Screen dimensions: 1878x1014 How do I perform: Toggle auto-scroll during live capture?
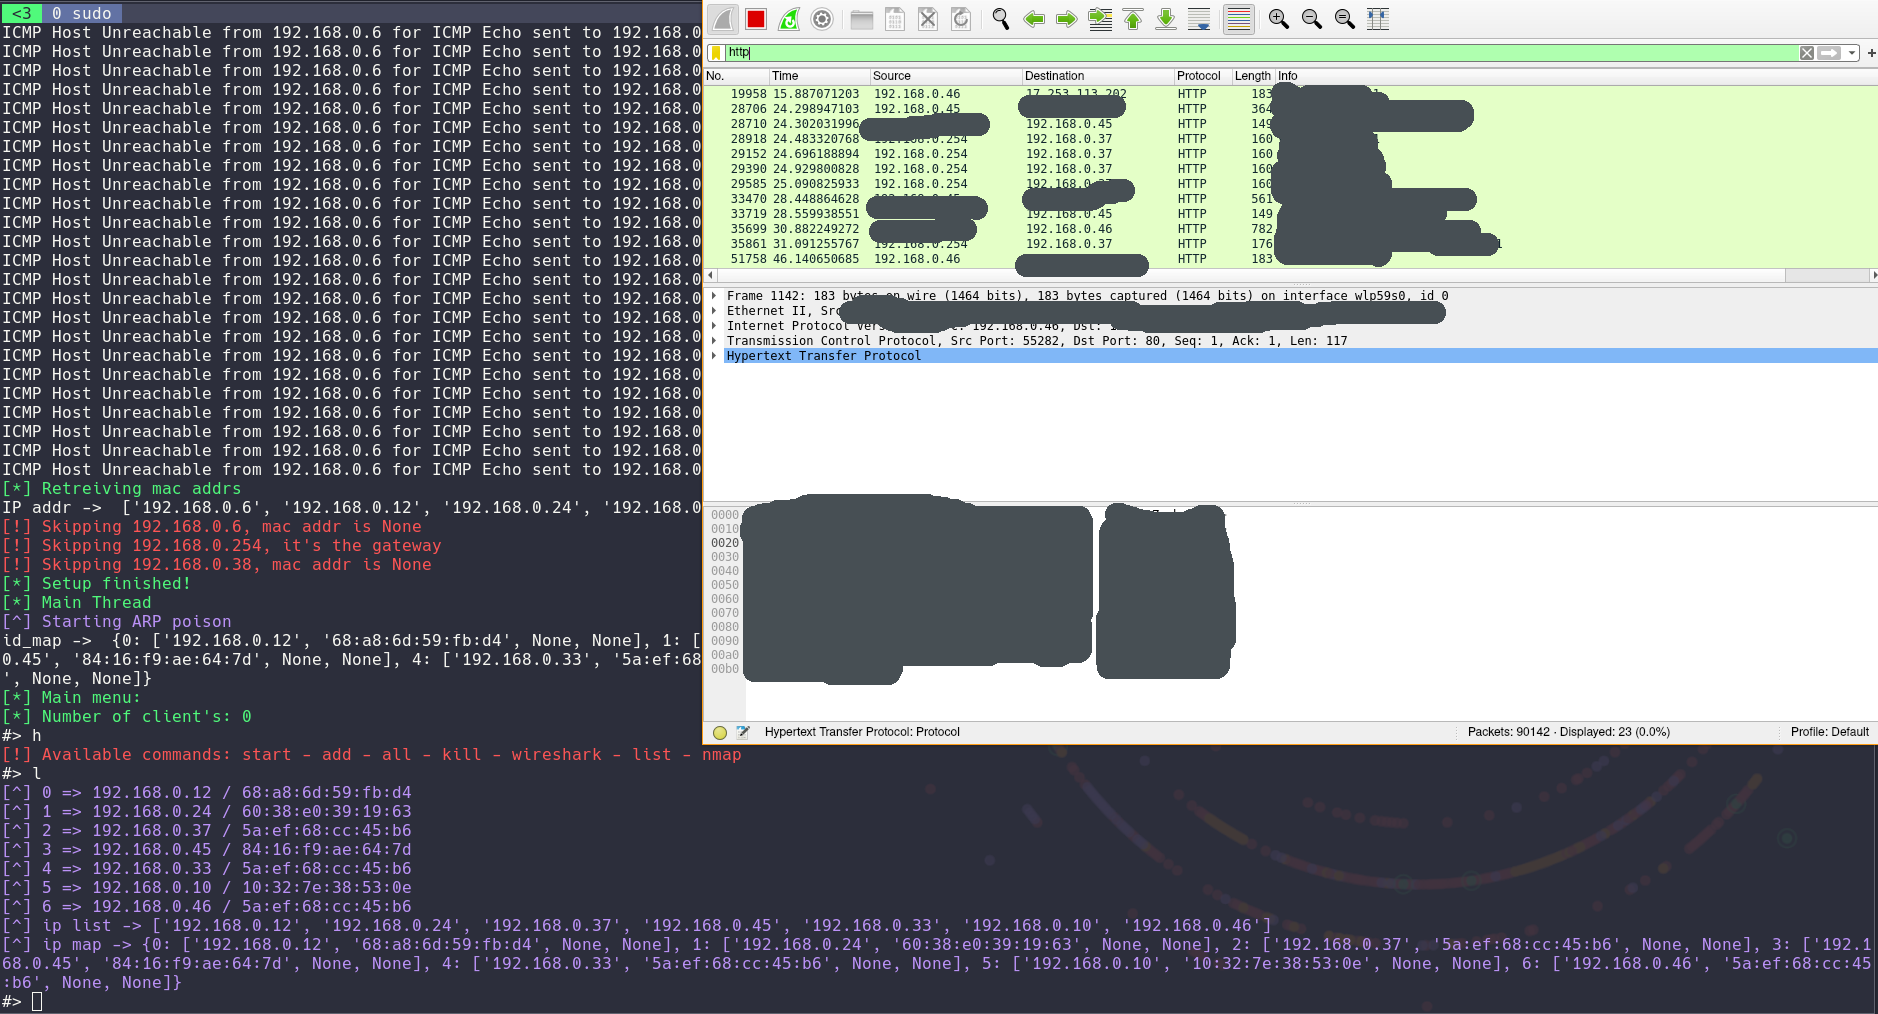(x=1199, y=19)
